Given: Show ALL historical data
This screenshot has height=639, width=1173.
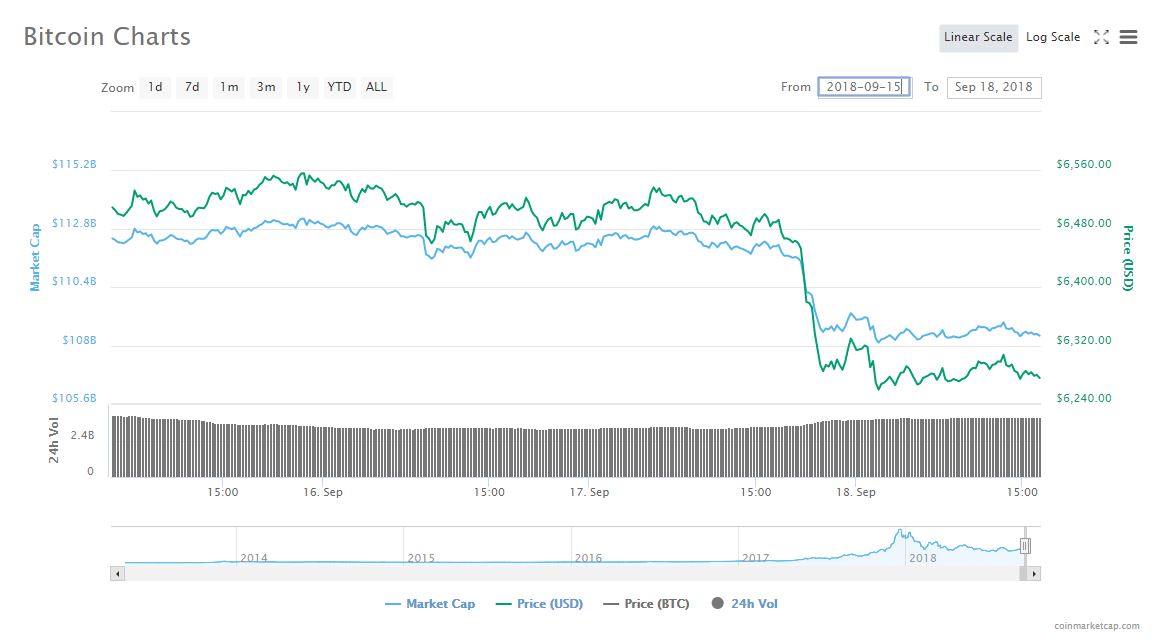Looking at the screenshot, I should click(x=376, y=87).
